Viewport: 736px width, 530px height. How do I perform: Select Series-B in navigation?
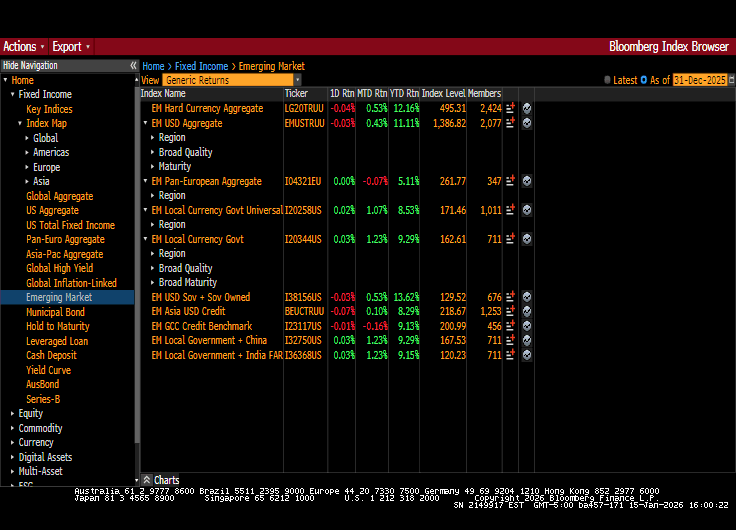click(x=43, y=399)
